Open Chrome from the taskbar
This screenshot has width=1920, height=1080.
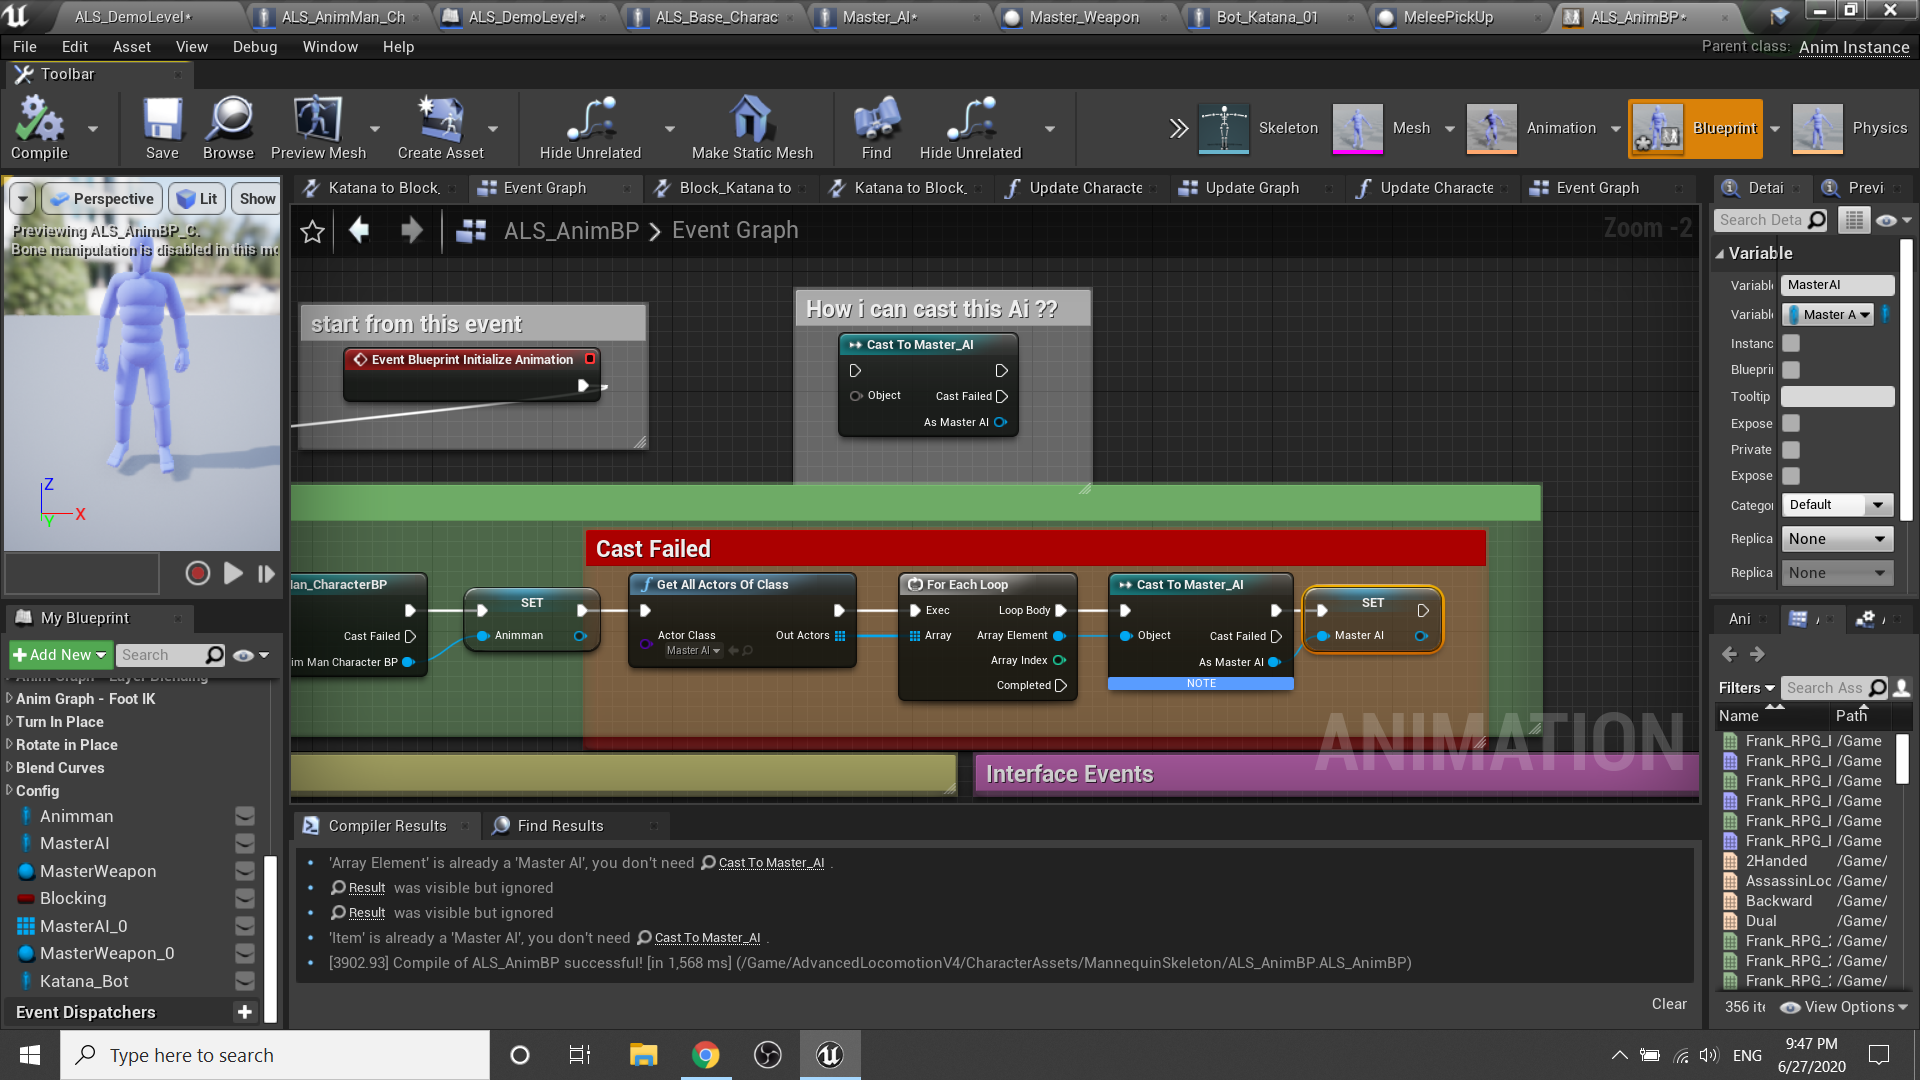706,1055
